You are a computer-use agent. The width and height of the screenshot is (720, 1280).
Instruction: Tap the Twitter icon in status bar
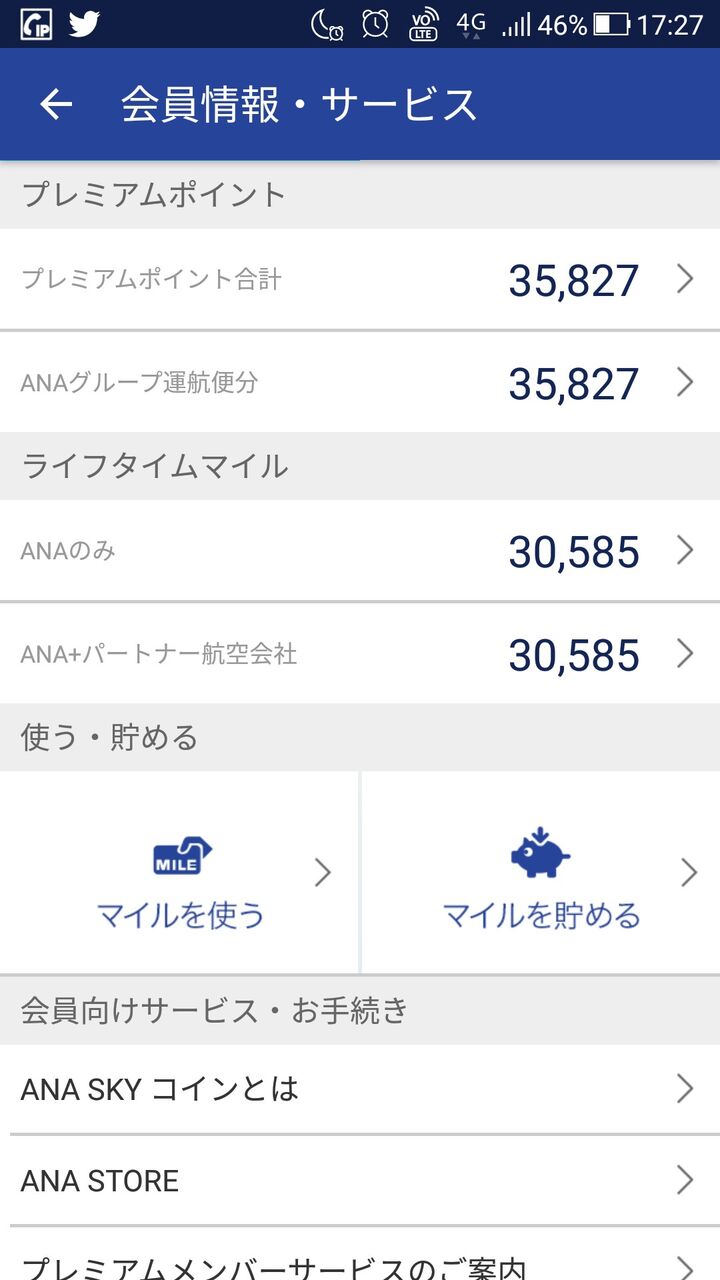pos(84,24)
